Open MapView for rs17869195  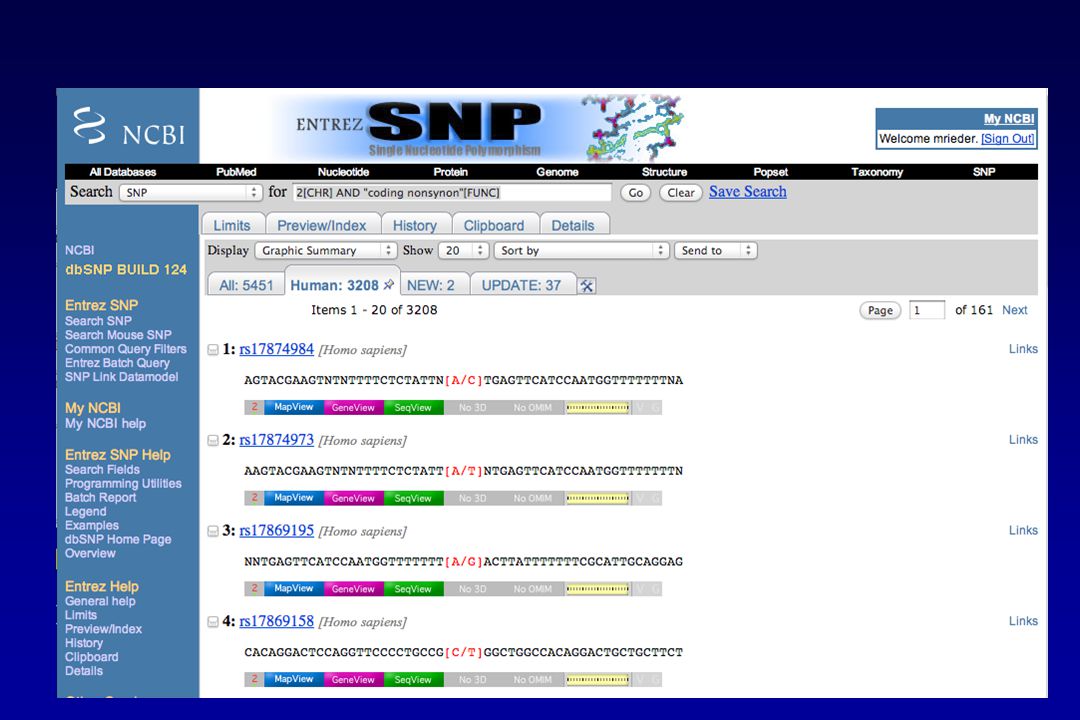point(293,589)
